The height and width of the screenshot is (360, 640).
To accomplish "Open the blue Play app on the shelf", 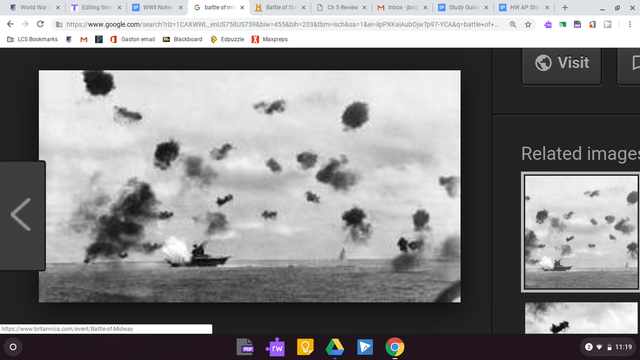I will pyautogui.click(x=365, y=347).
